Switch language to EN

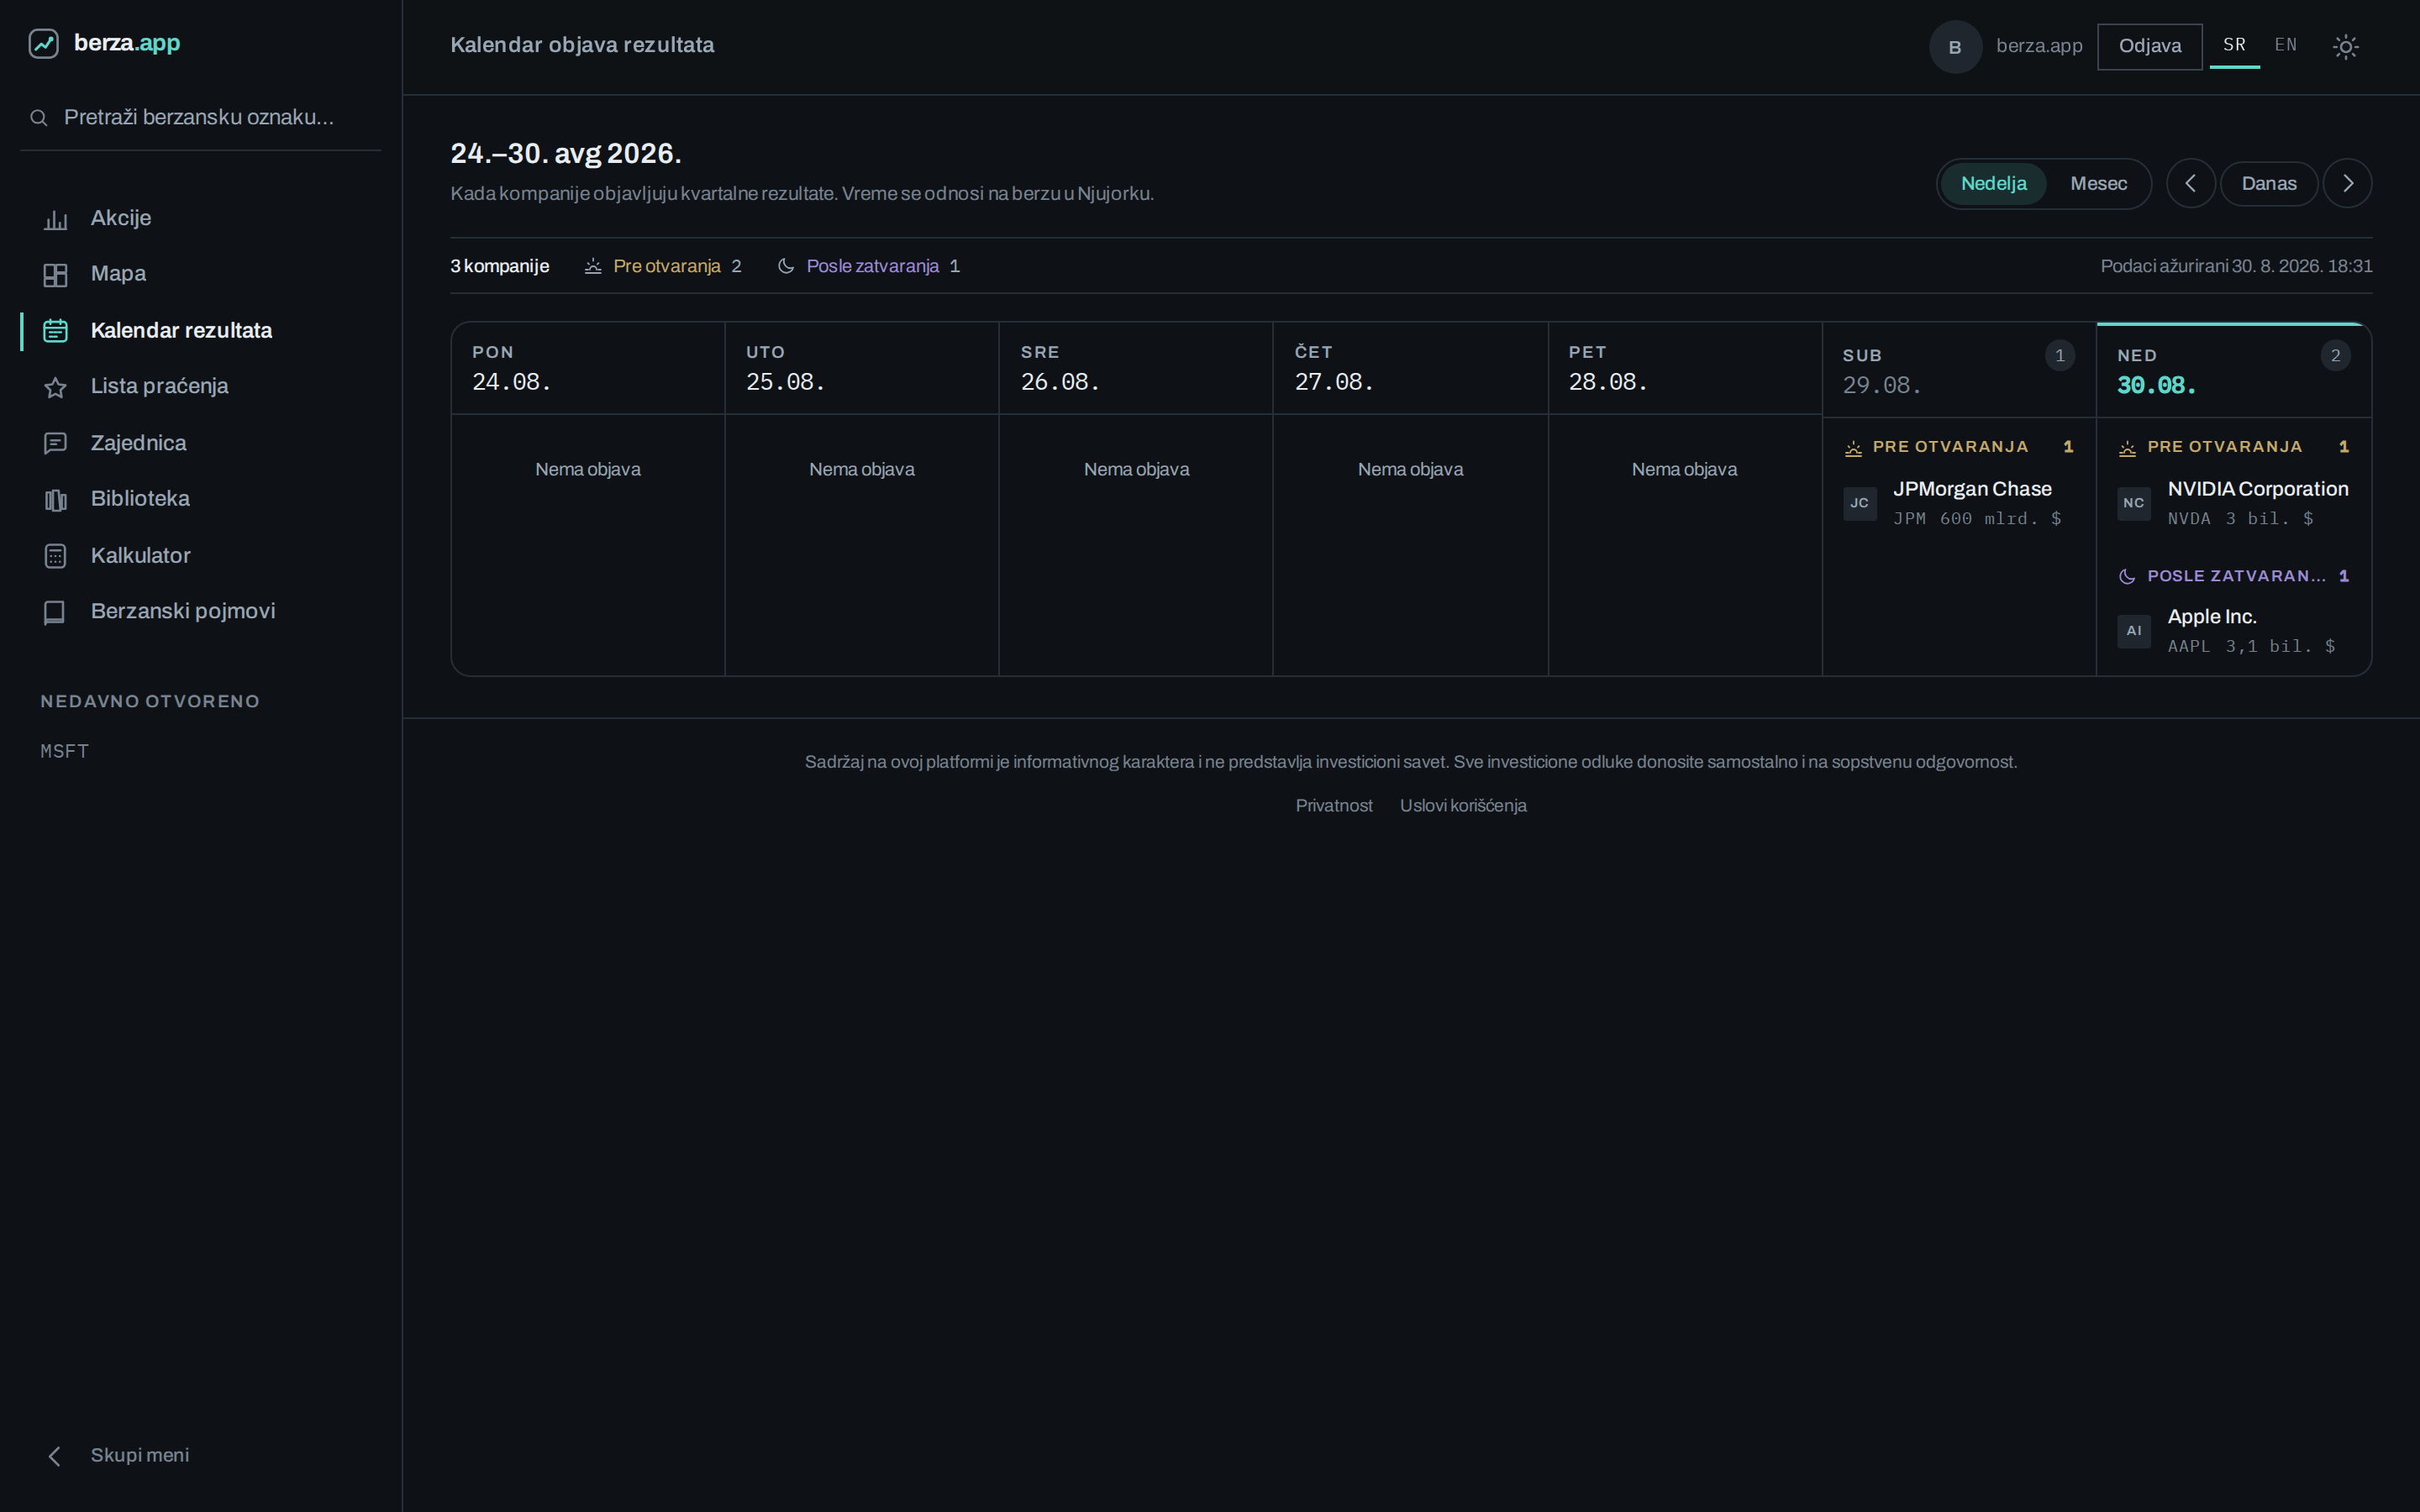tap(2285, 45)
